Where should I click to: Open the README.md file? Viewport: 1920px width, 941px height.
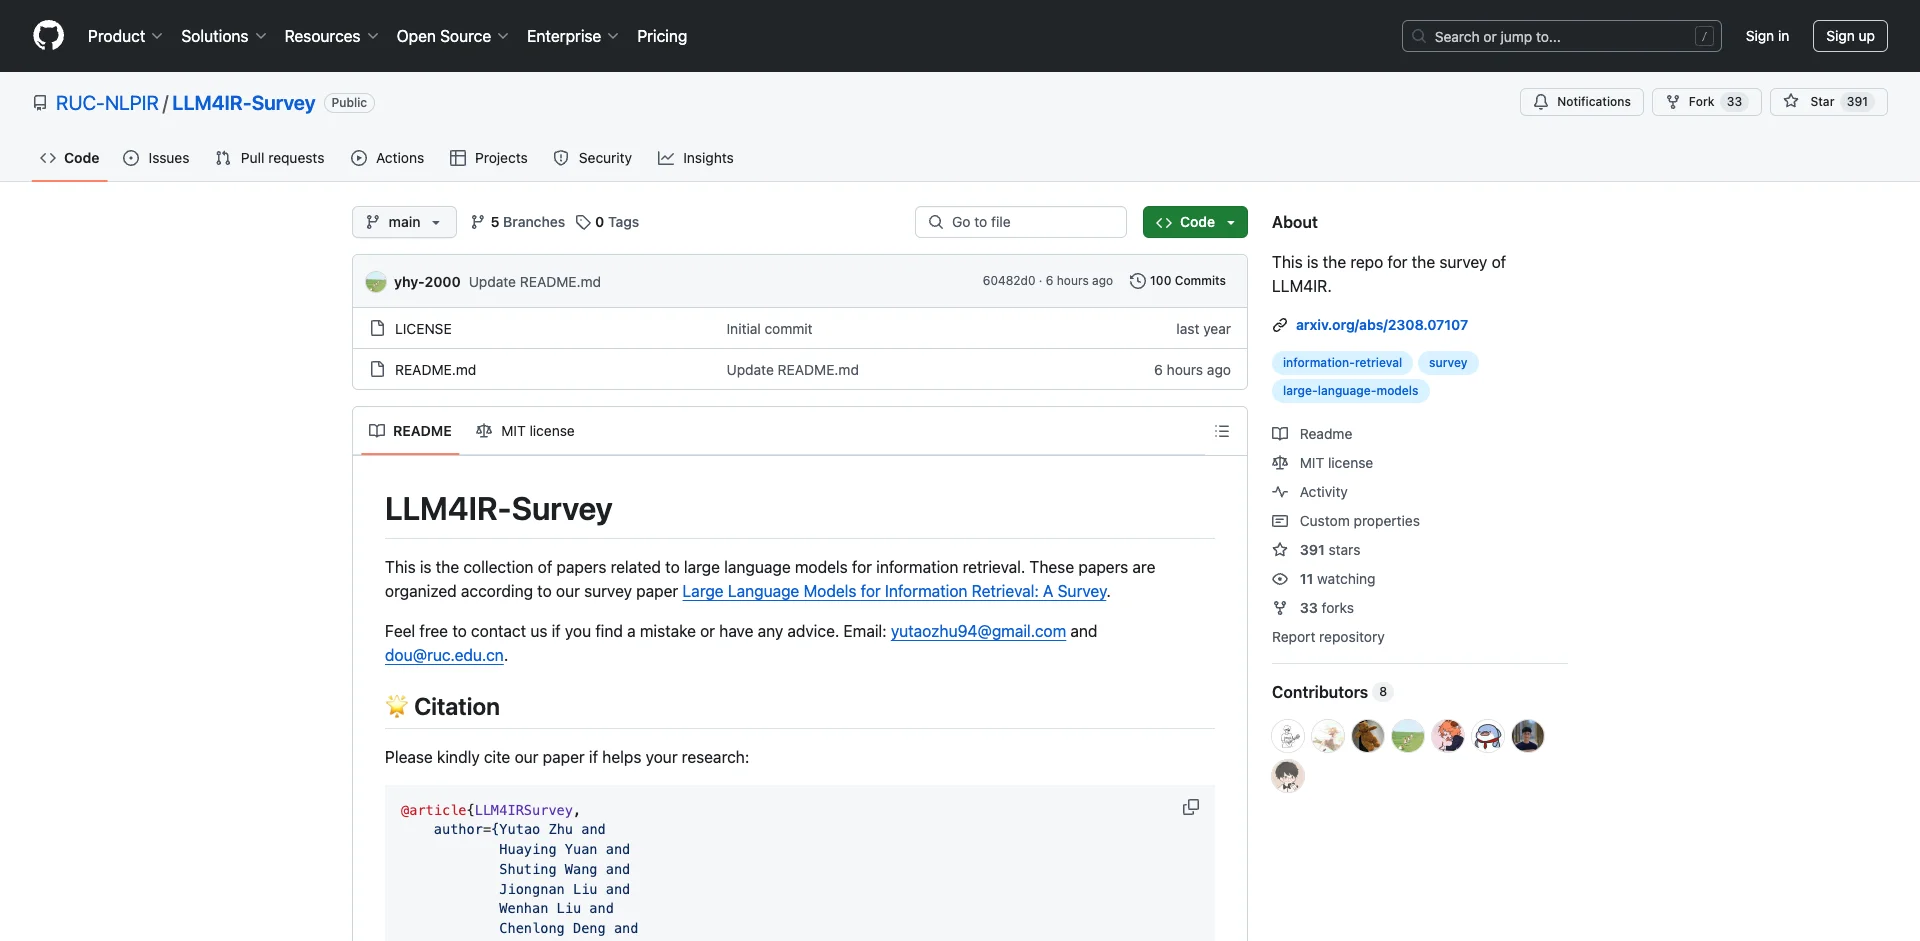pos(435,370)
